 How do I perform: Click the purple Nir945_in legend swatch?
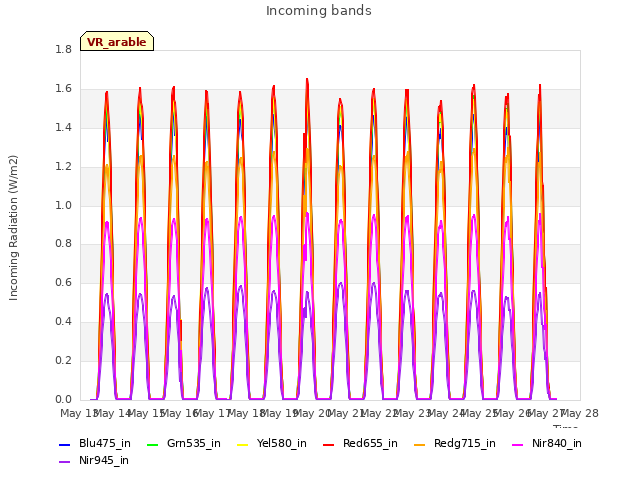64,462
